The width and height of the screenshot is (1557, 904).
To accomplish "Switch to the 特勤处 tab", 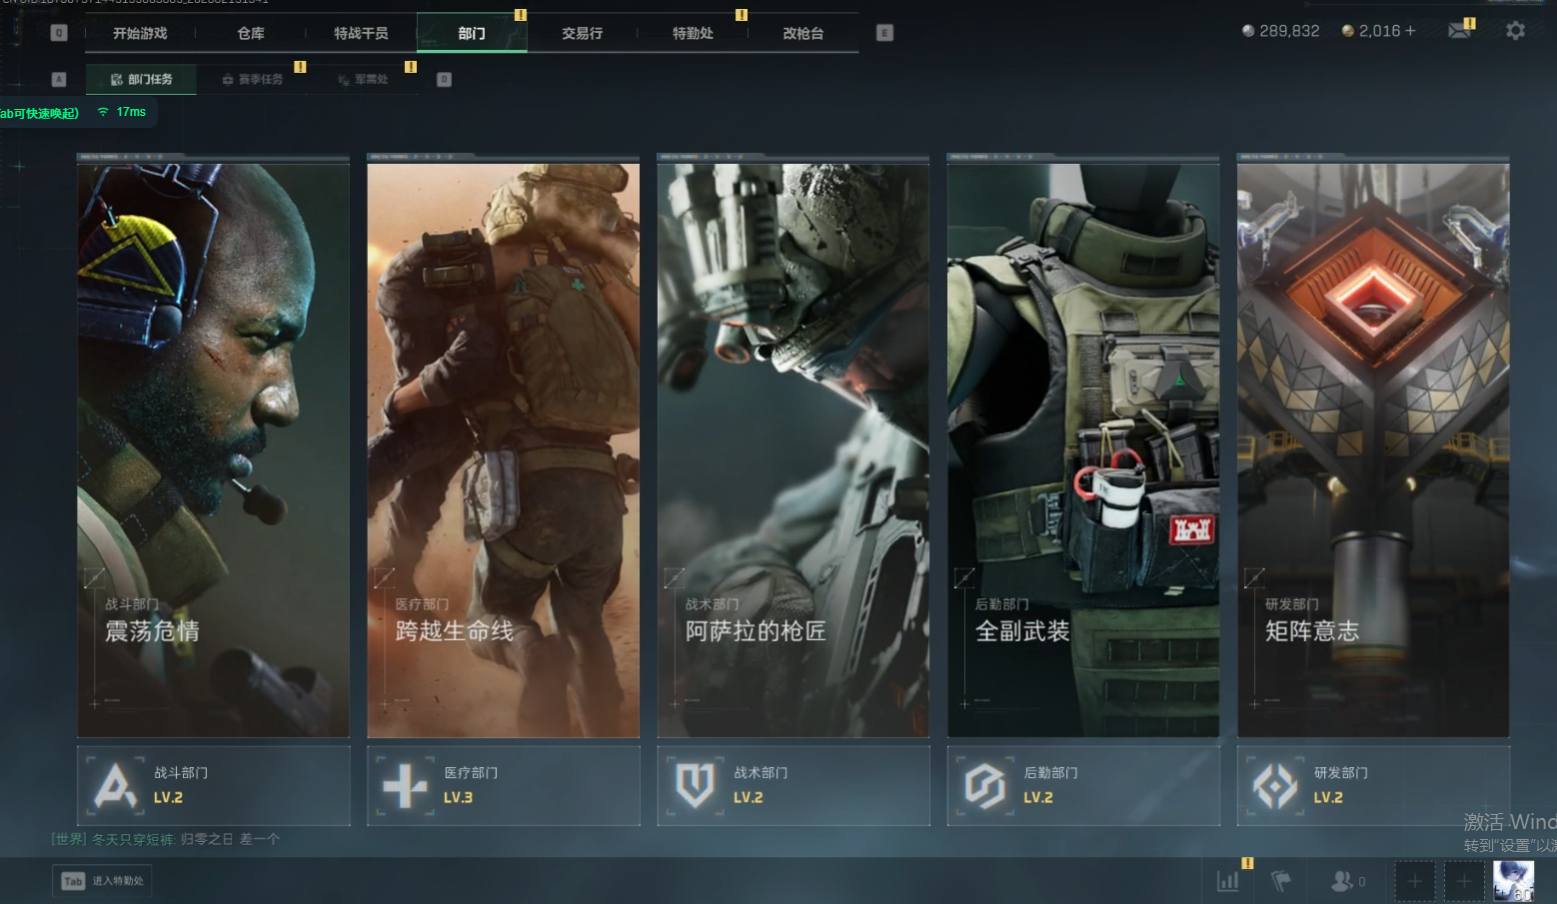I will pos(693,33).
